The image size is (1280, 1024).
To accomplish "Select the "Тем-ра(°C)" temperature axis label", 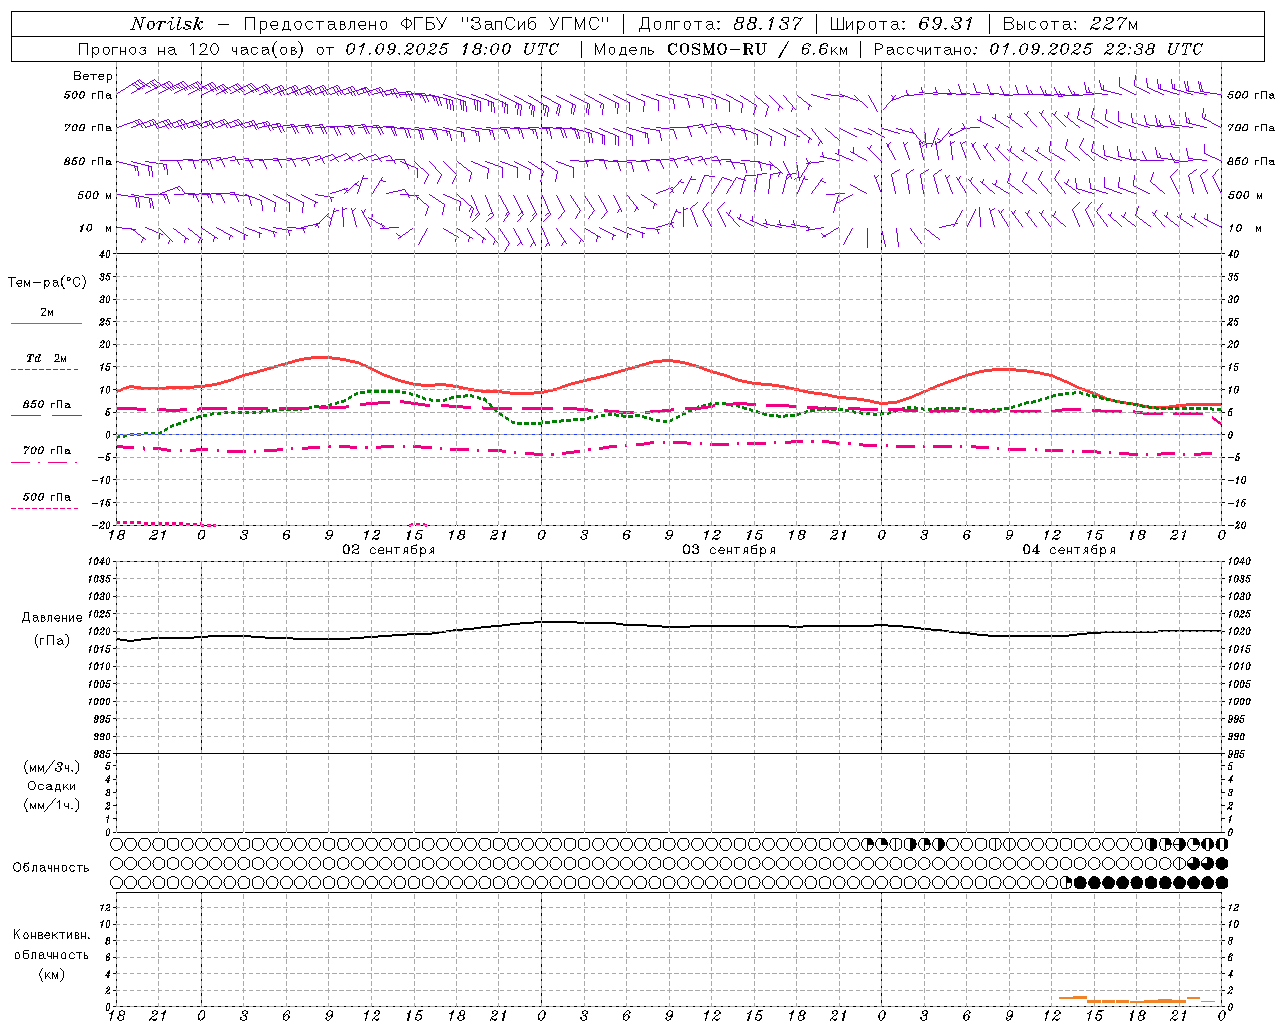I will pos(47,283).
